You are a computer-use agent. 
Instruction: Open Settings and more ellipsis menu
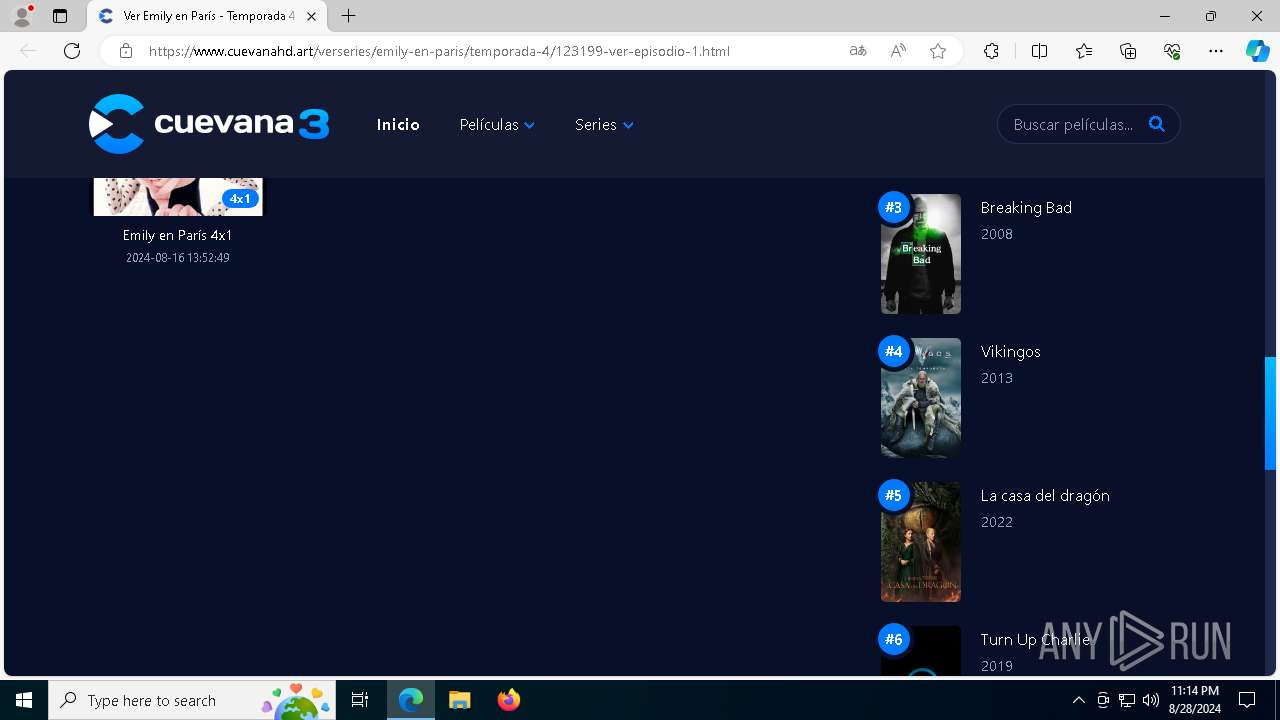[x=1216, y=51]
